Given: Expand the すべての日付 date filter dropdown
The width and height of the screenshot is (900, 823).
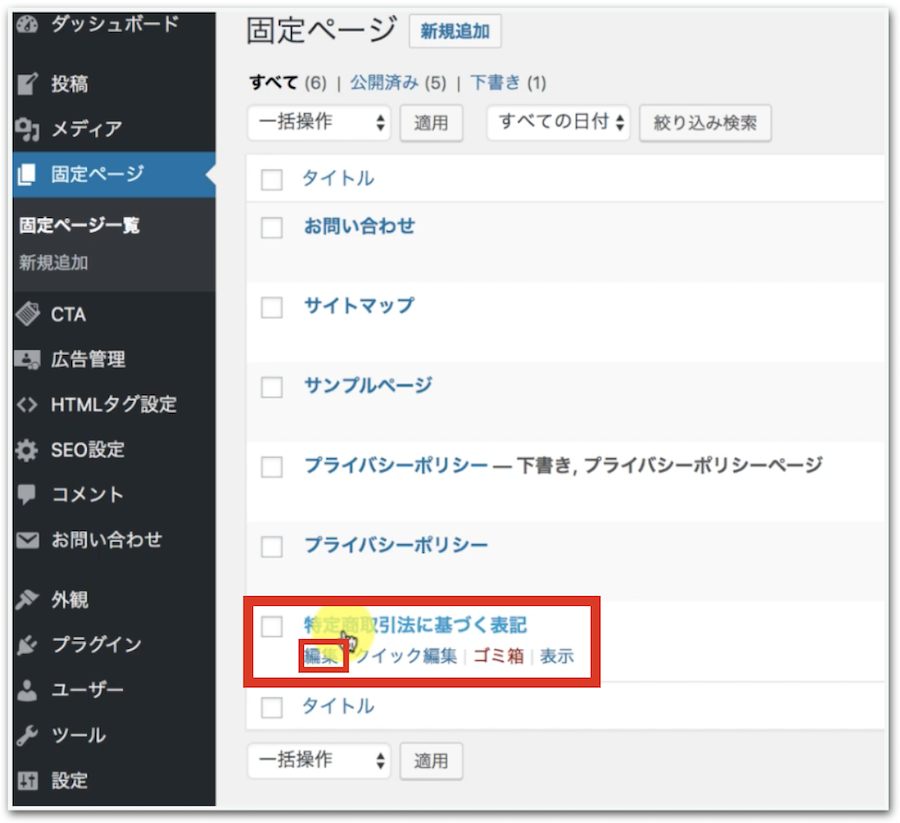Looking at the screenshot, I should coord(558,123).
